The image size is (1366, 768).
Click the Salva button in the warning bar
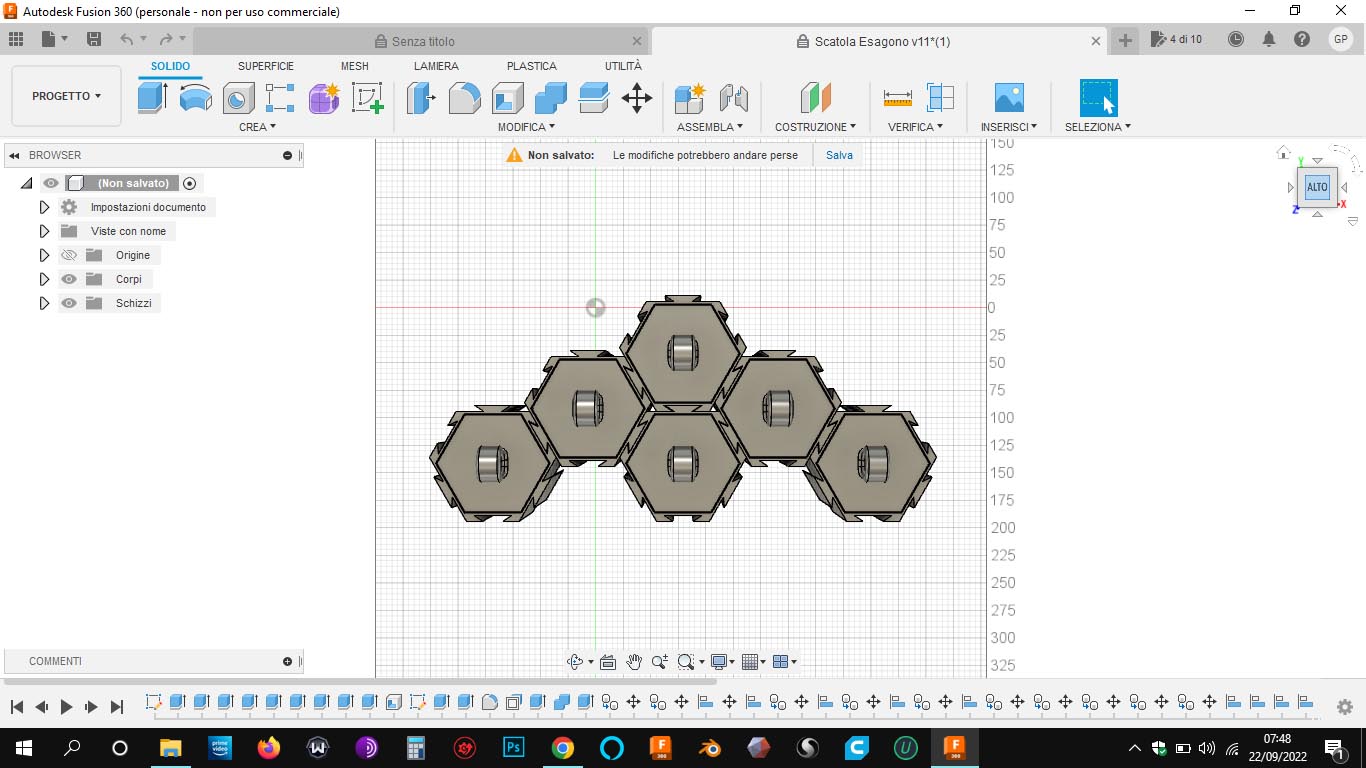(x=838, y=155)
